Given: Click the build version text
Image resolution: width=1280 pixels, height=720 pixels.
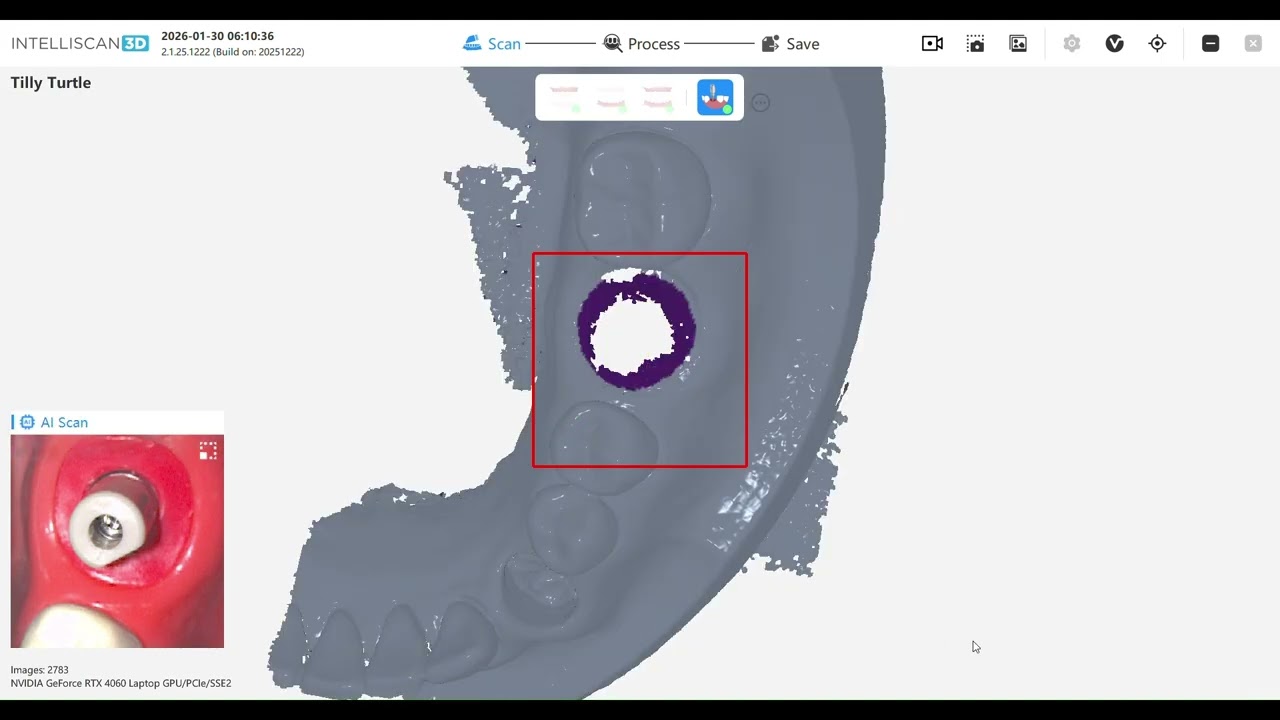Looking at the screenshot, I should point(233,52).
